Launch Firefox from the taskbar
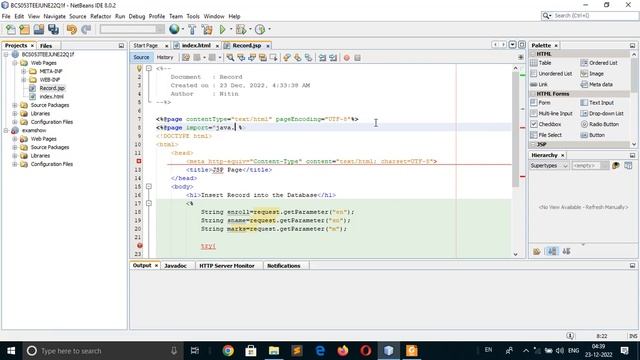 [x=343, y=351]
